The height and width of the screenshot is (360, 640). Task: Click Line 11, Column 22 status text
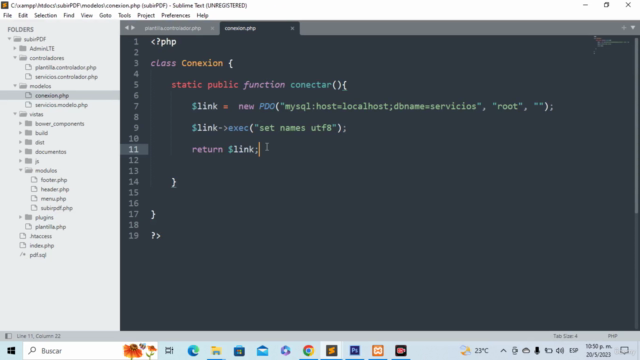pos(38,336)
